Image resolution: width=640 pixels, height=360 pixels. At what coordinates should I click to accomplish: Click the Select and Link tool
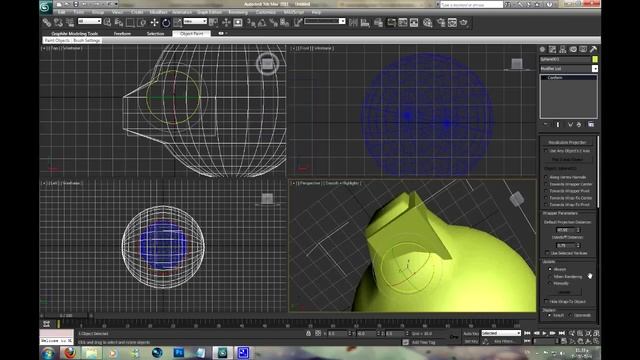[47, 22]
